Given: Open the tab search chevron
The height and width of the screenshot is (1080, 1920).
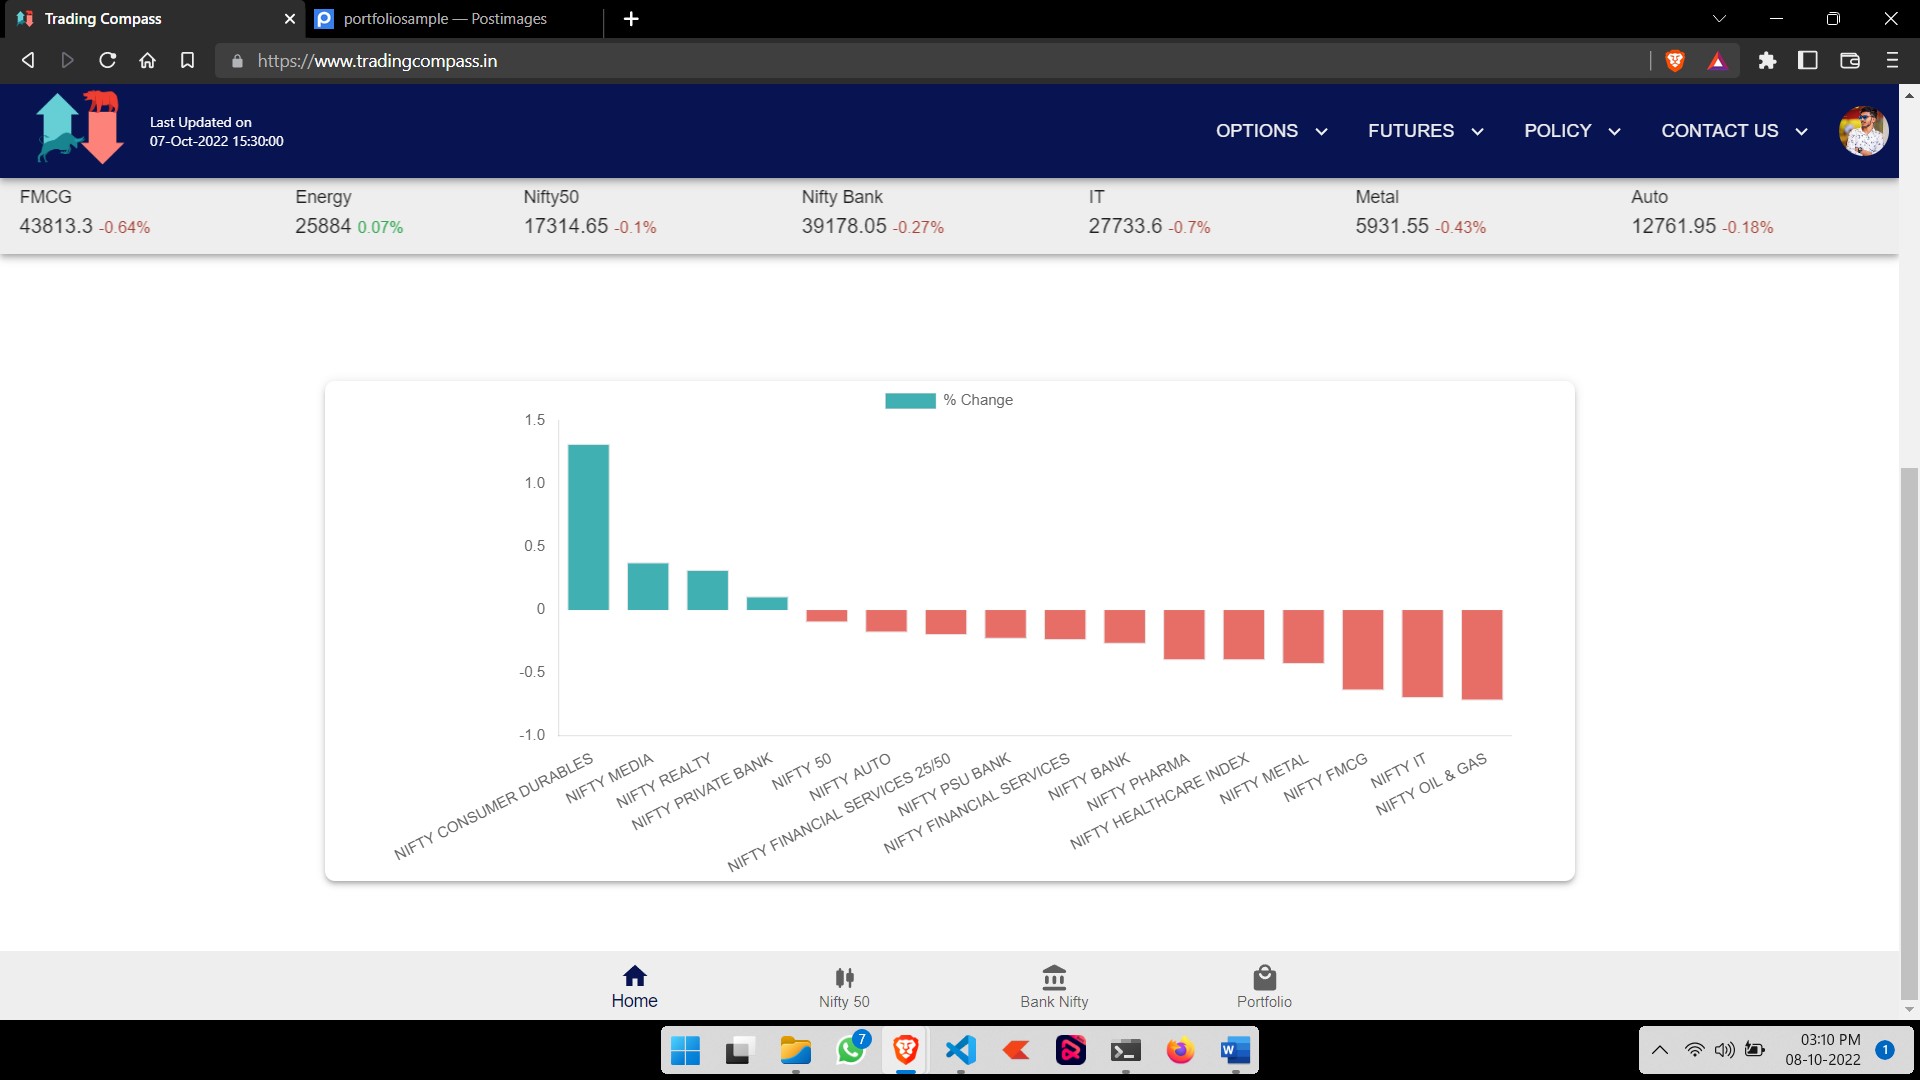Looking at the screenshot, I should (x=1719, y=19).
